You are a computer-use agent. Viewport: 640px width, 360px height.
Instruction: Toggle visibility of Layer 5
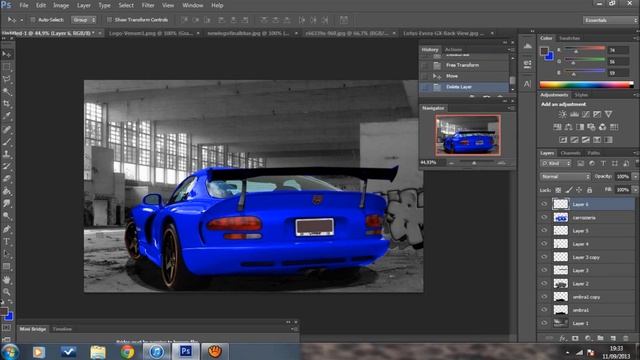click(544, 231)
